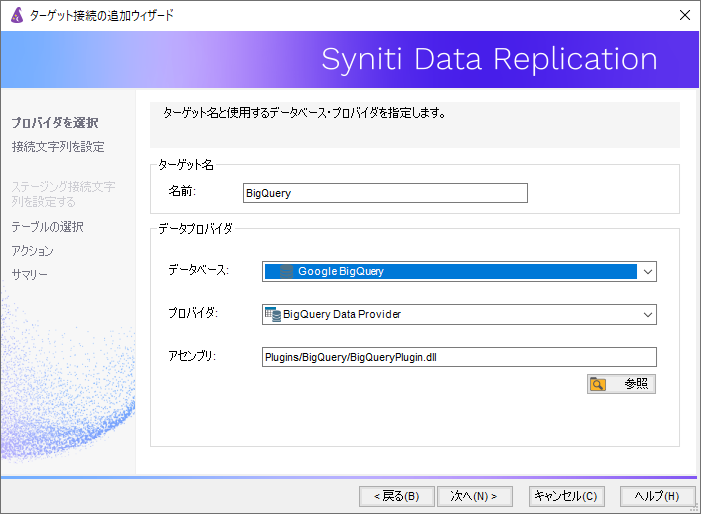Click the 名前 input field containing BigQuery
Viewport: 701px width, 514px height.
click(x=385, y=193)
